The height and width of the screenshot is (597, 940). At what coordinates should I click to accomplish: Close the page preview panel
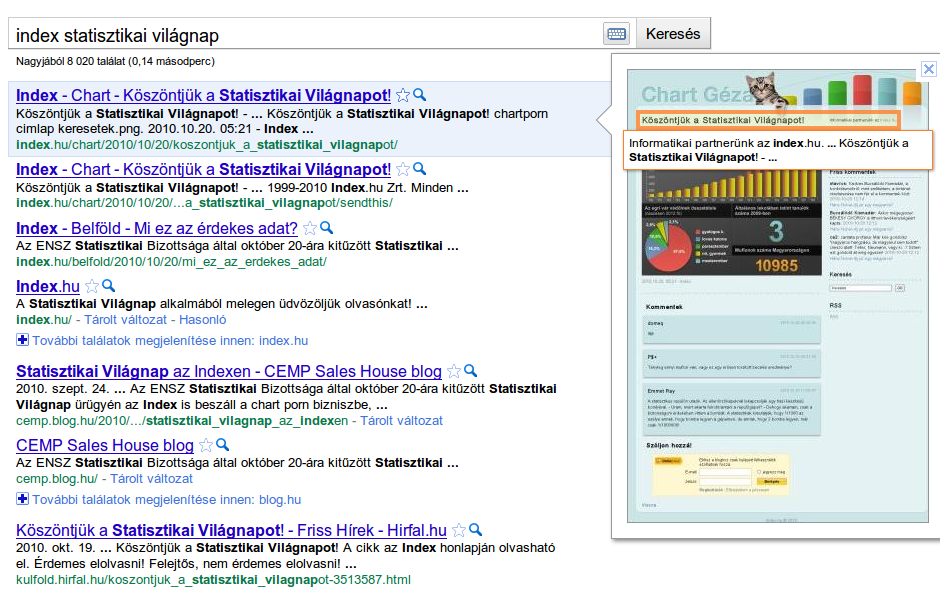pos(929,69)
